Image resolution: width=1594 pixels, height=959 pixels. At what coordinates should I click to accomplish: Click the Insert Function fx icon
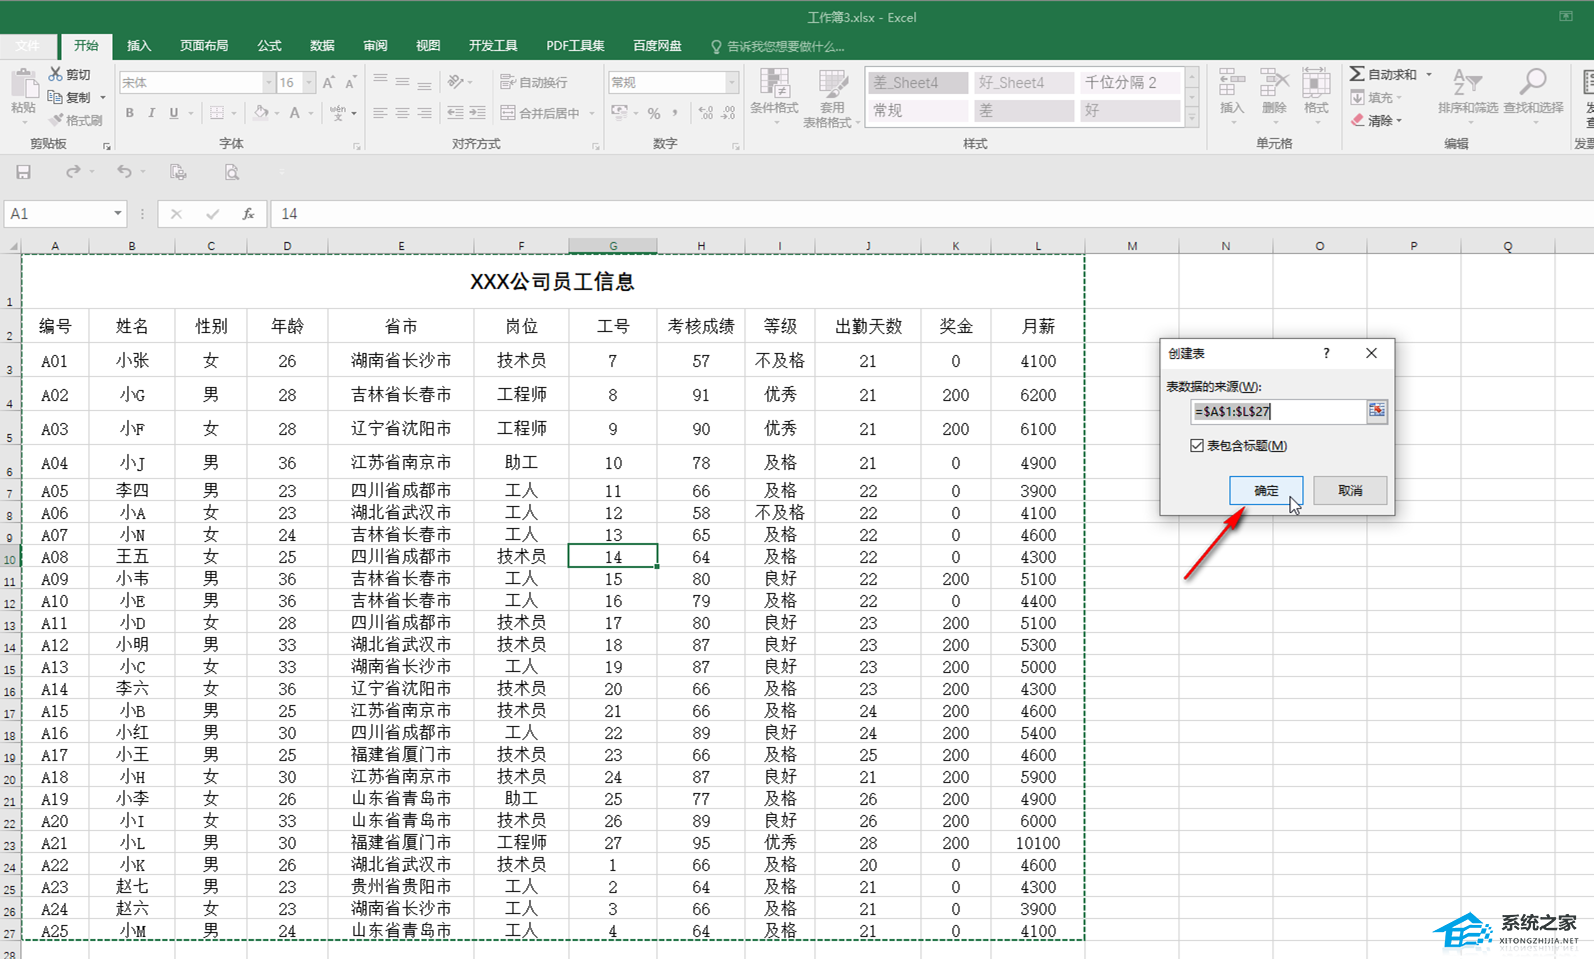coord(248,214)
